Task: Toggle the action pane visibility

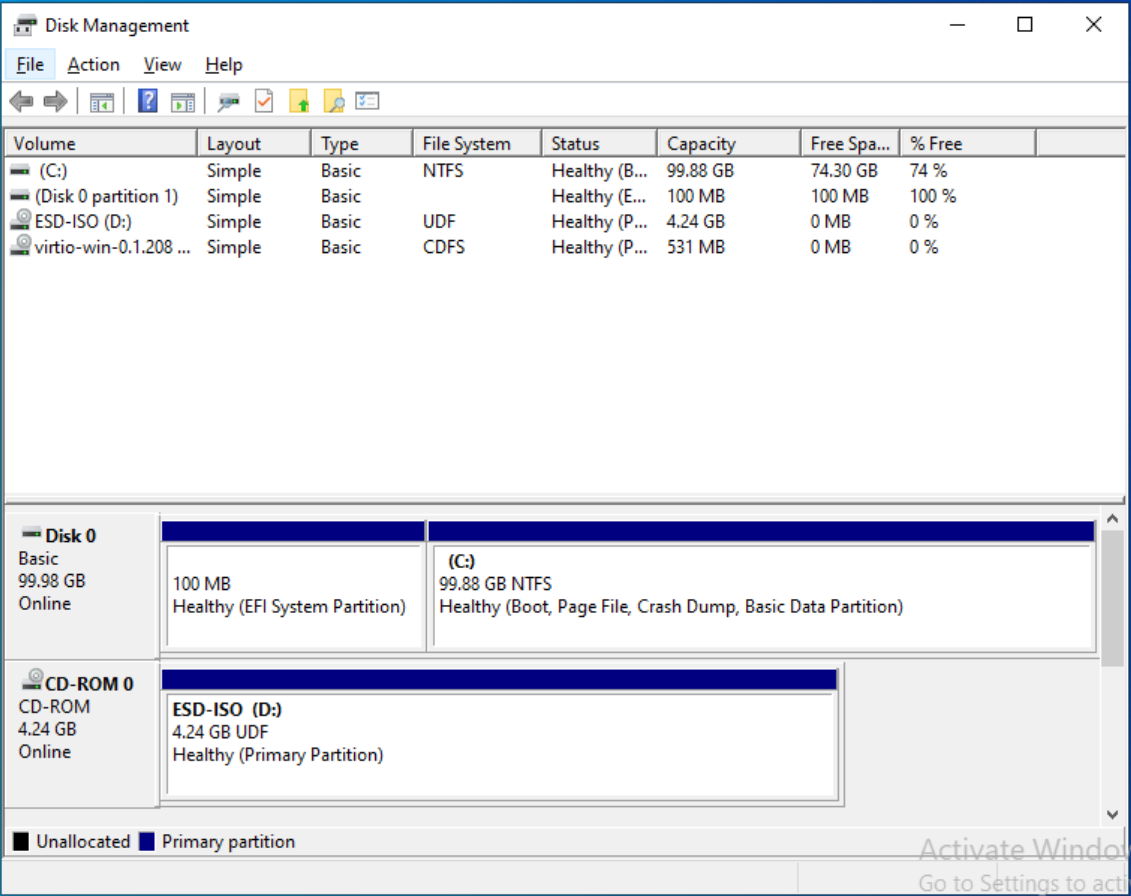Action: click(x=181, y=100)
